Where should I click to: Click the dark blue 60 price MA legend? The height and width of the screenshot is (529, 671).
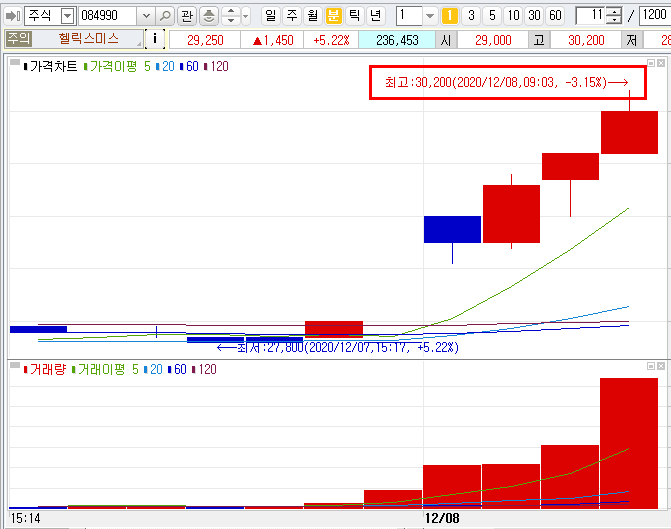click(189, 66)
